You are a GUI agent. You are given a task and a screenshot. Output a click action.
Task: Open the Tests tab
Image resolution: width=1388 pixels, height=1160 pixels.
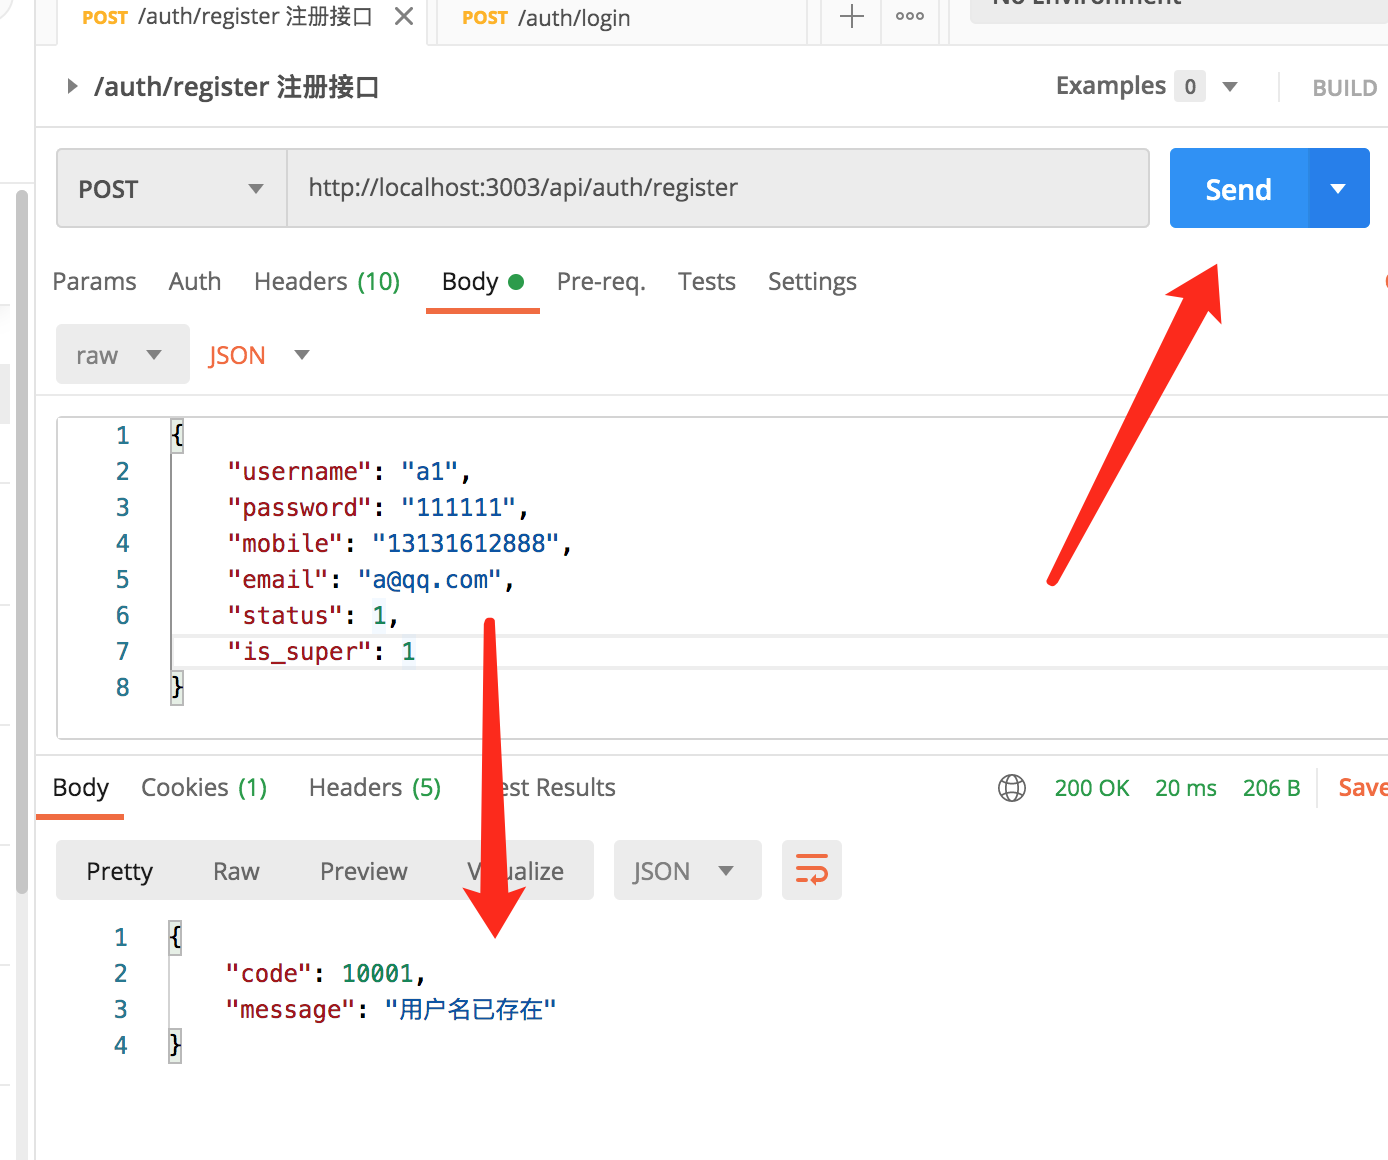click(x=707, y=282)
